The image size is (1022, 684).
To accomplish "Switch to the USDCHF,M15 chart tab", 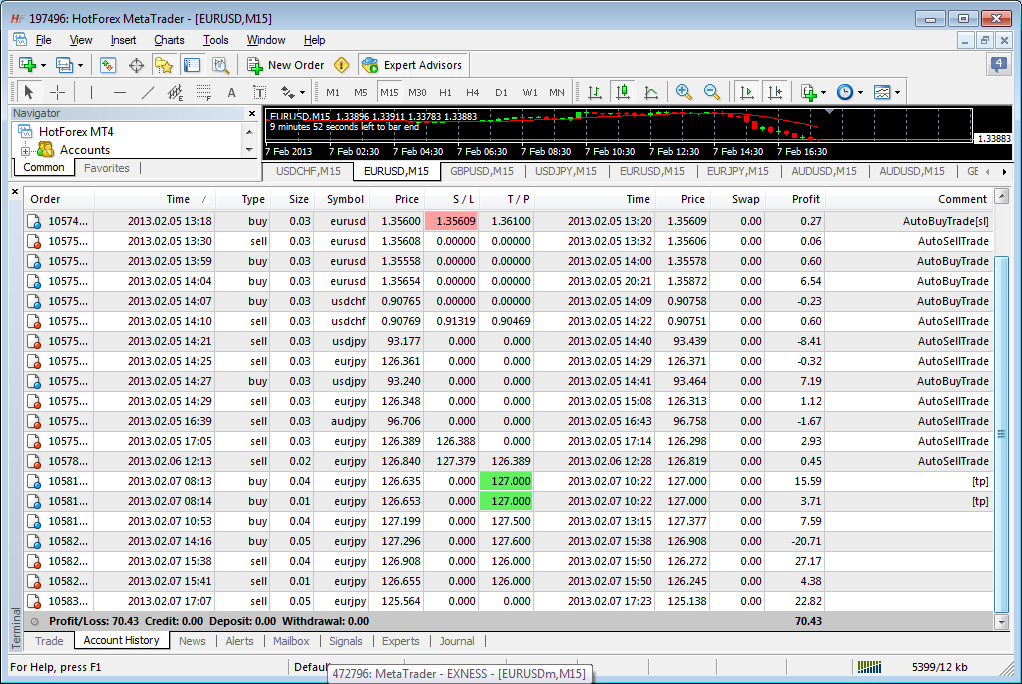I will 308,171.
